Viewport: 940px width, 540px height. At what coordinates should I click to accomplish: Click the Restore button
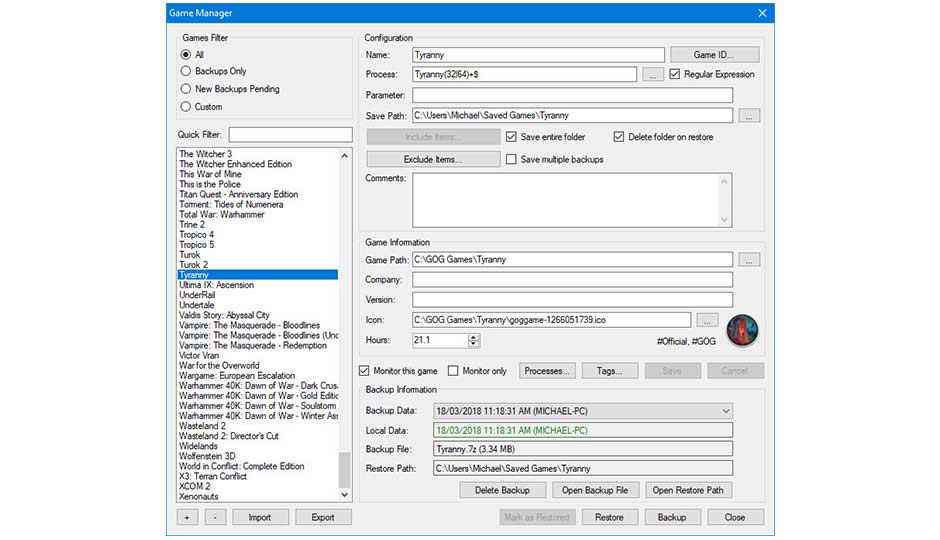(610, 517)
